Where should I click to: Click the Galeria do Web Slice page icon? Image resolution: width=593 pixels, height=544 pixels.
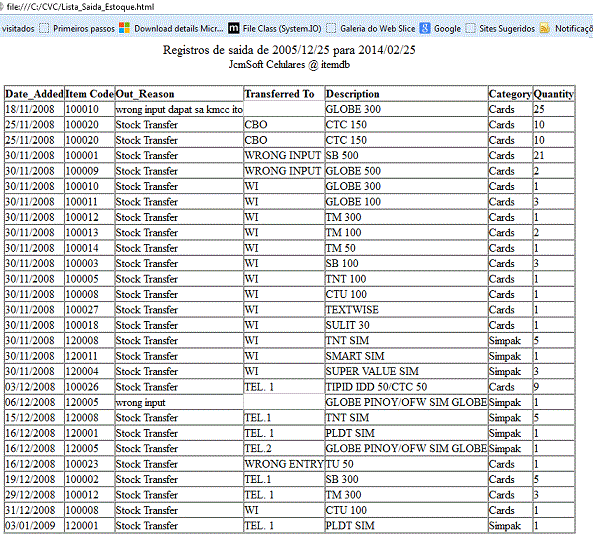pos(331,28)
